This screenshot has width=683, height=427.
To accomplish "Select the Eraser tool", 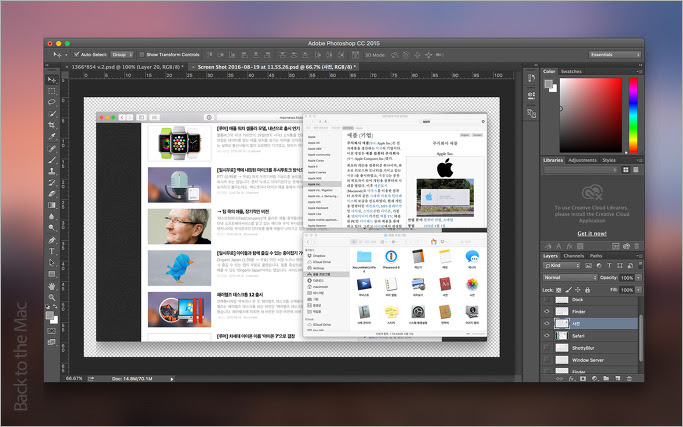I will [51, 194].
